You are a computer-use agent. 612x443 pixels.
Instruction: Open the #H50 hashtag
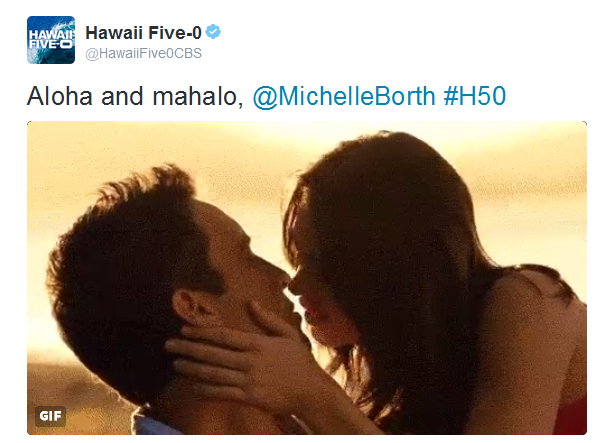click(x=475, y=96)
